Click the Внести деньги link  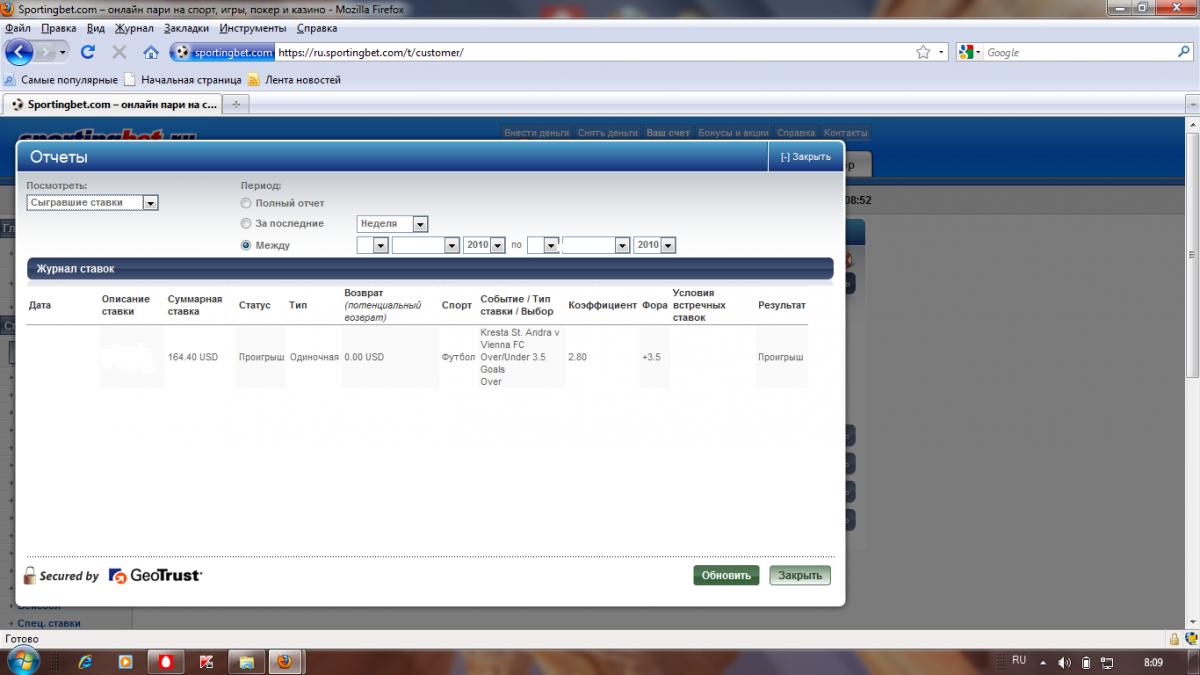537,133
